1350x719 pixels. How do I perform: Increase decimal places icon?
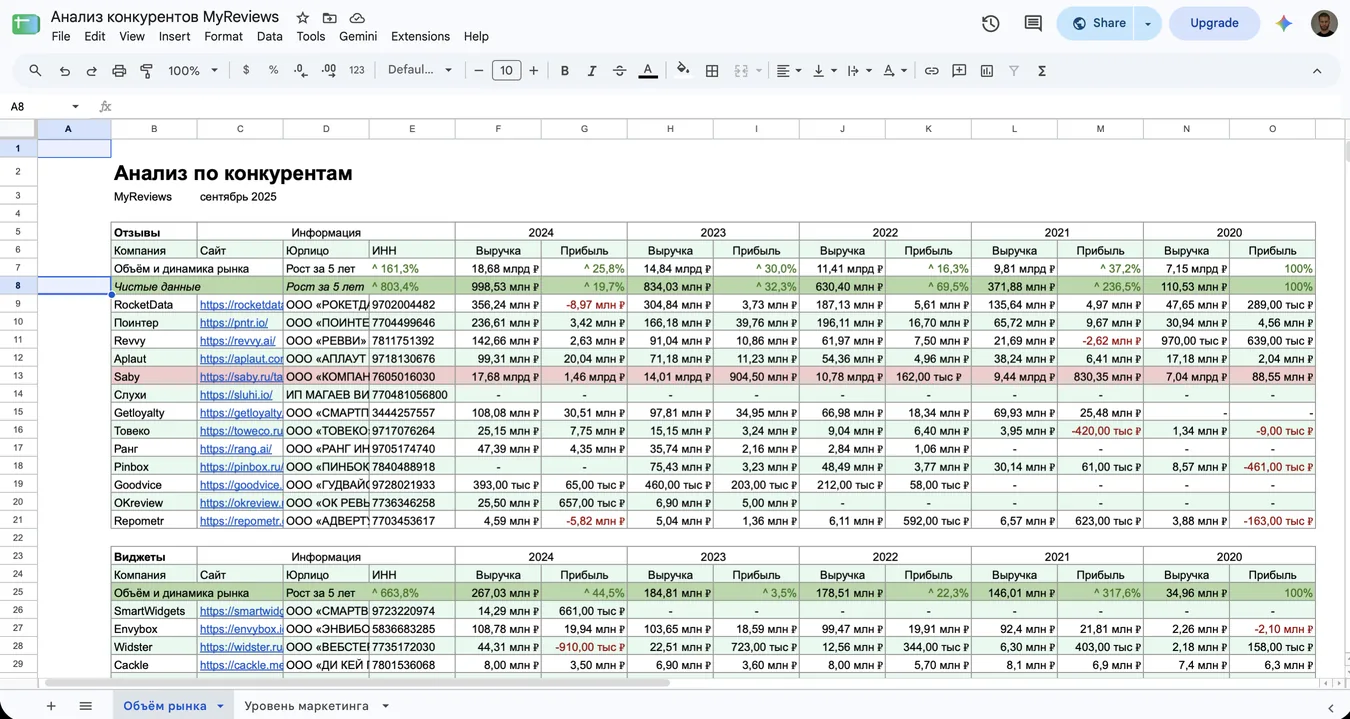pos(329,71)
